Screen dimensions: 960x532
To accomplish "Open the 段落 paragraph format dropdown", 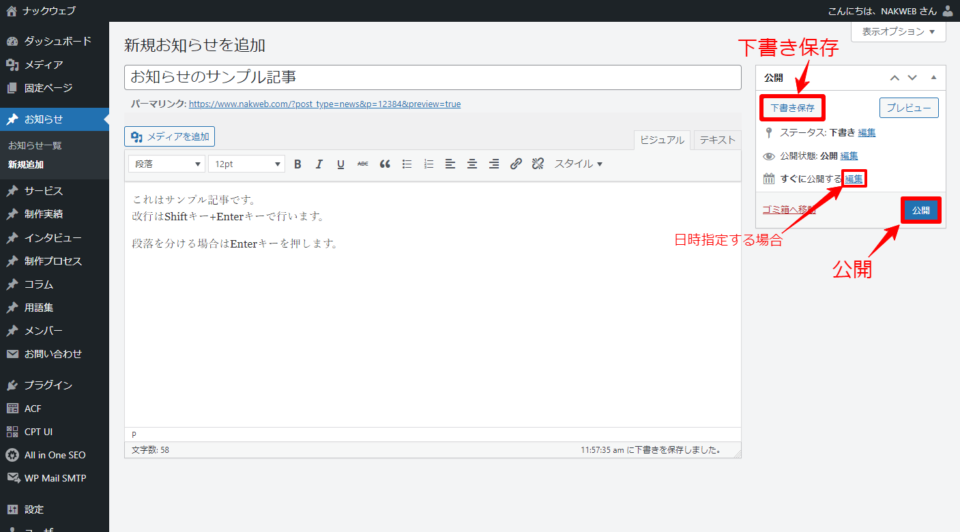I will [166, 164].
